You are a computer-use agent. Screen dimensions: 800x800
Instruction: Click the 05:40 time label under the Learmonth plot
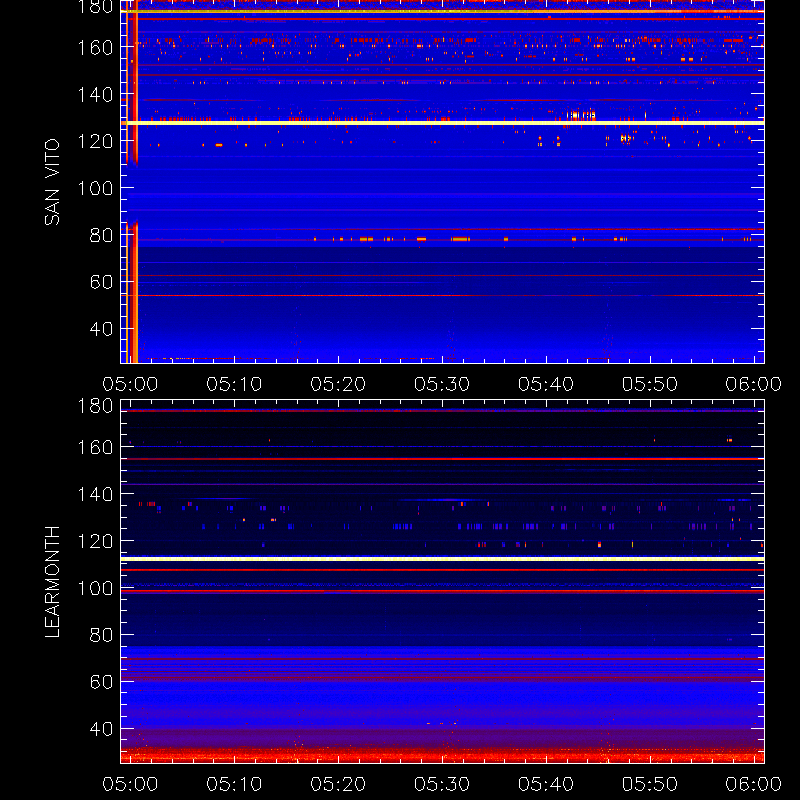click(x=546, y=784)
